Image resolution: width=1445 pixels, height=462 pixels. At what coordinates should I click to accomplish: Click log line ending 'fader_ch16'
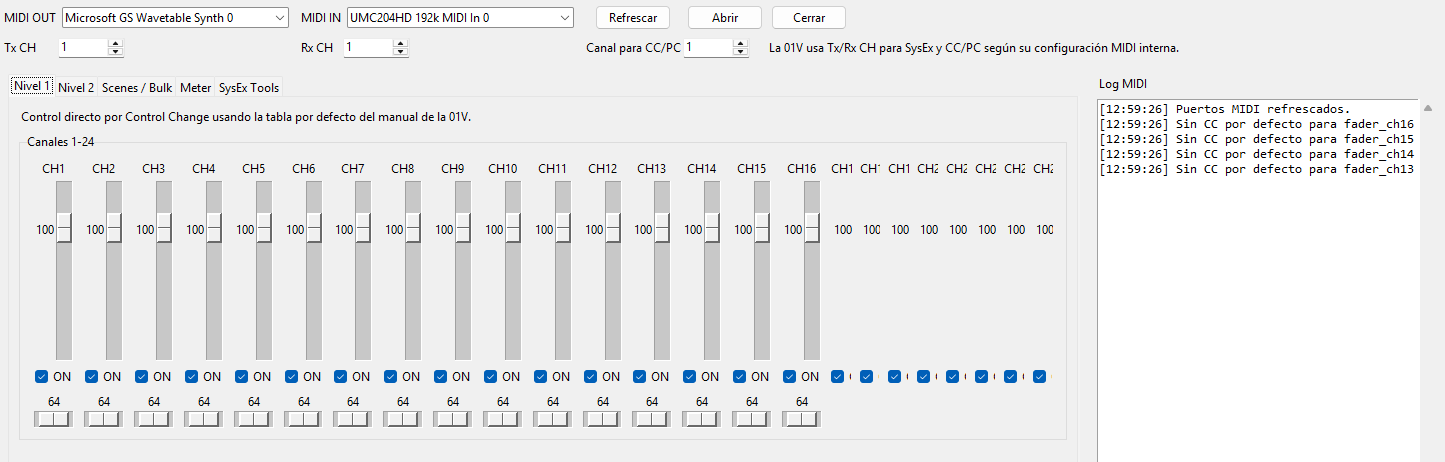tap(1256, 123)
